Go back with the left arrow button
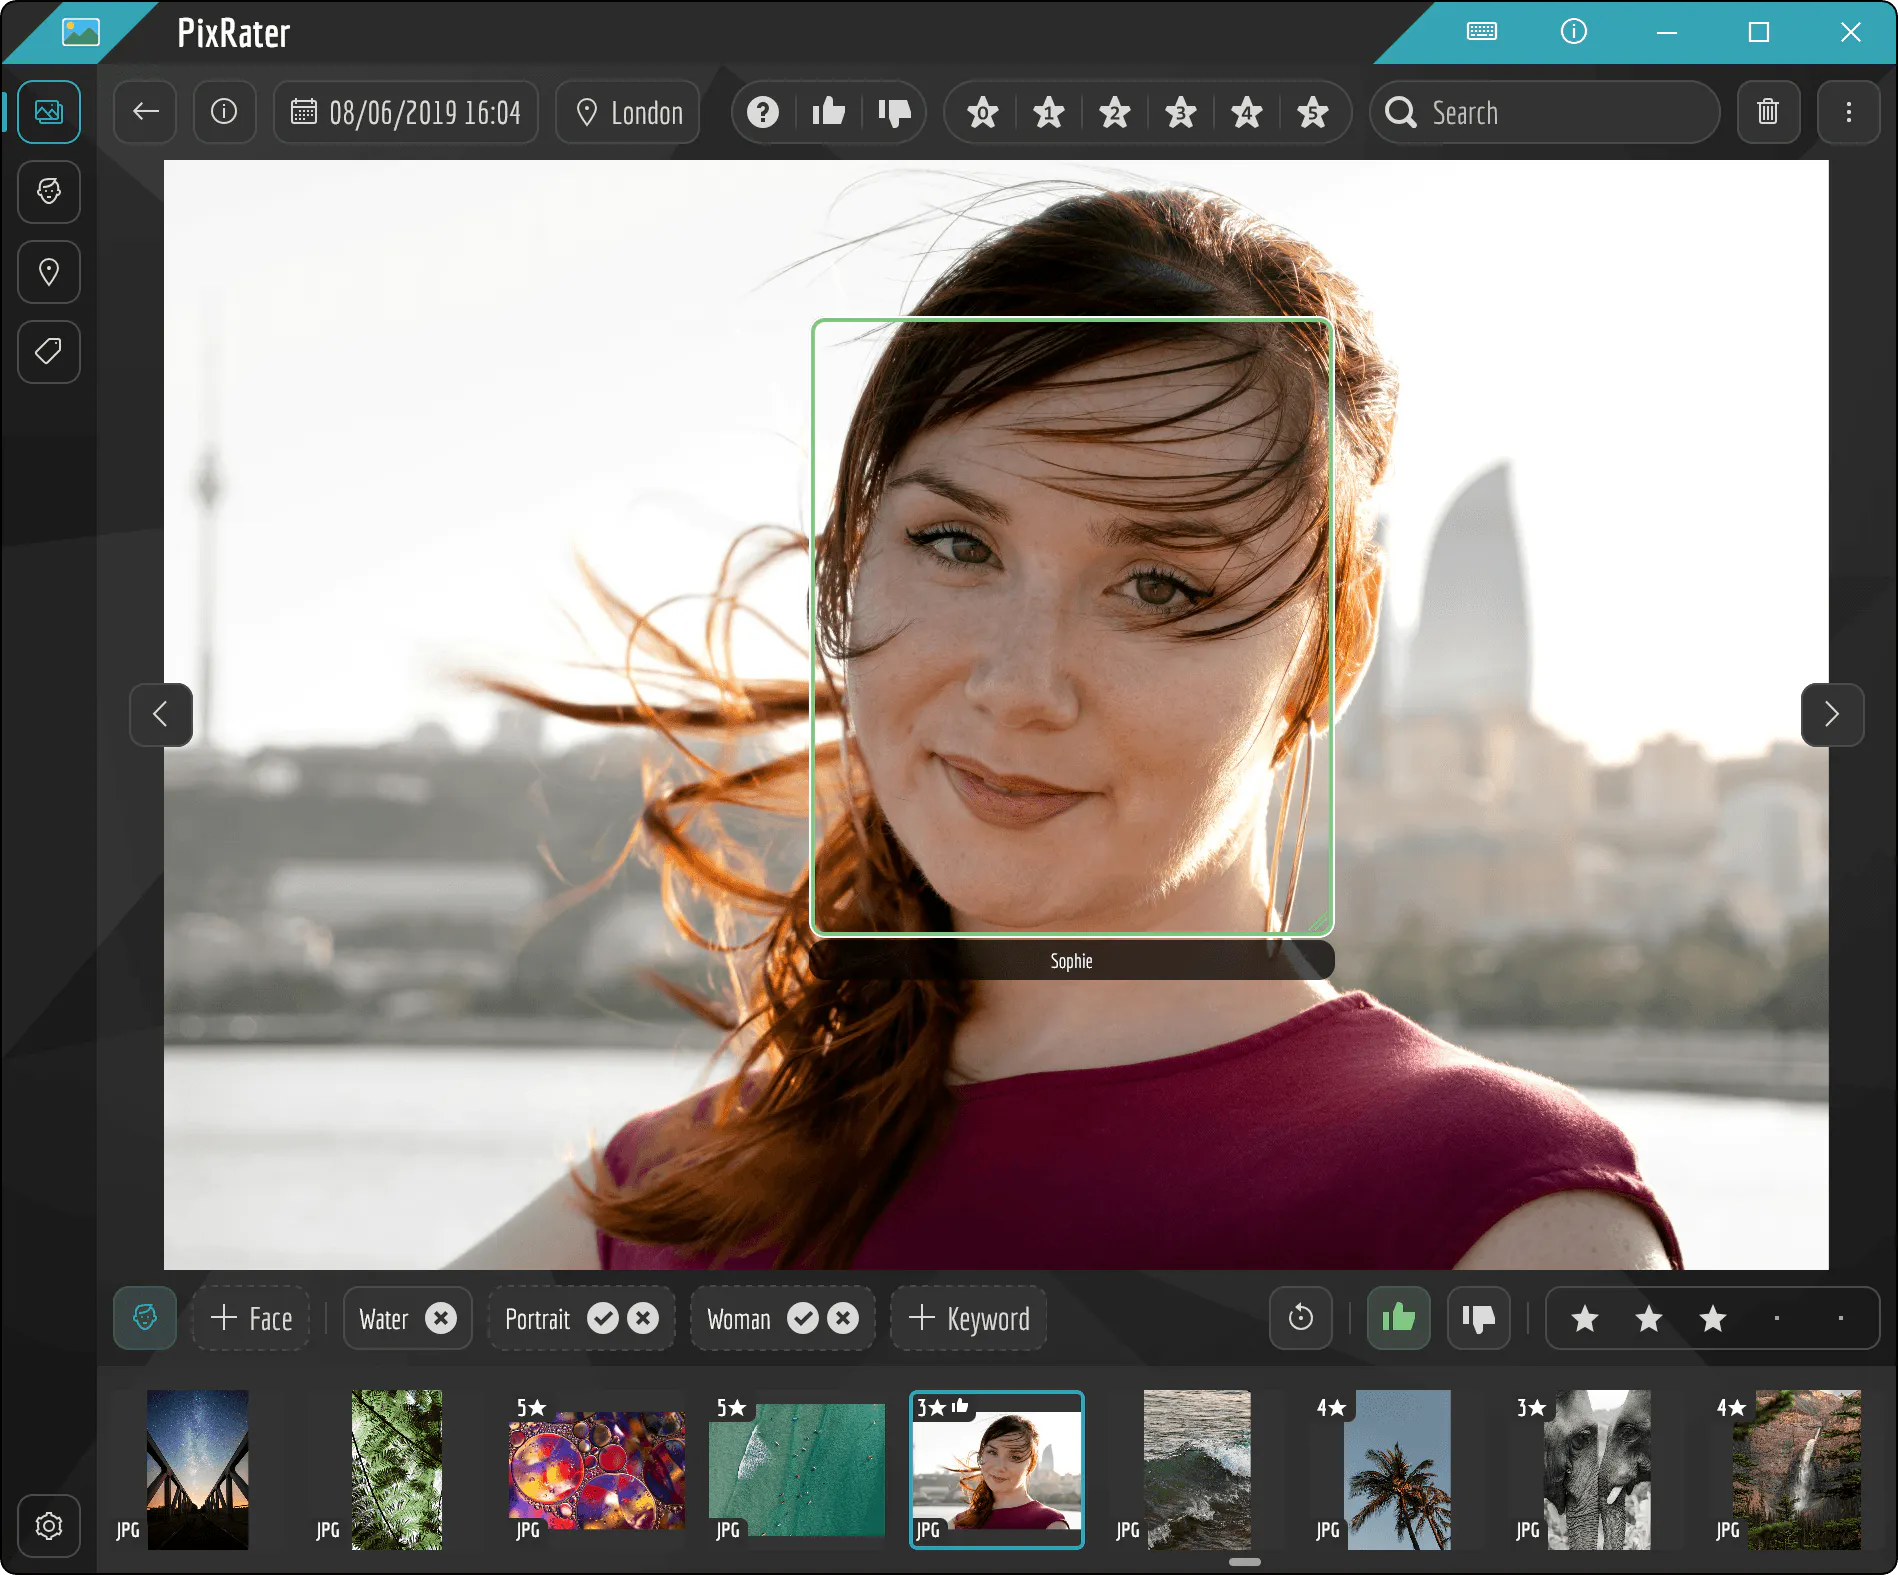 pyautogui.click(x=146, y=112)
